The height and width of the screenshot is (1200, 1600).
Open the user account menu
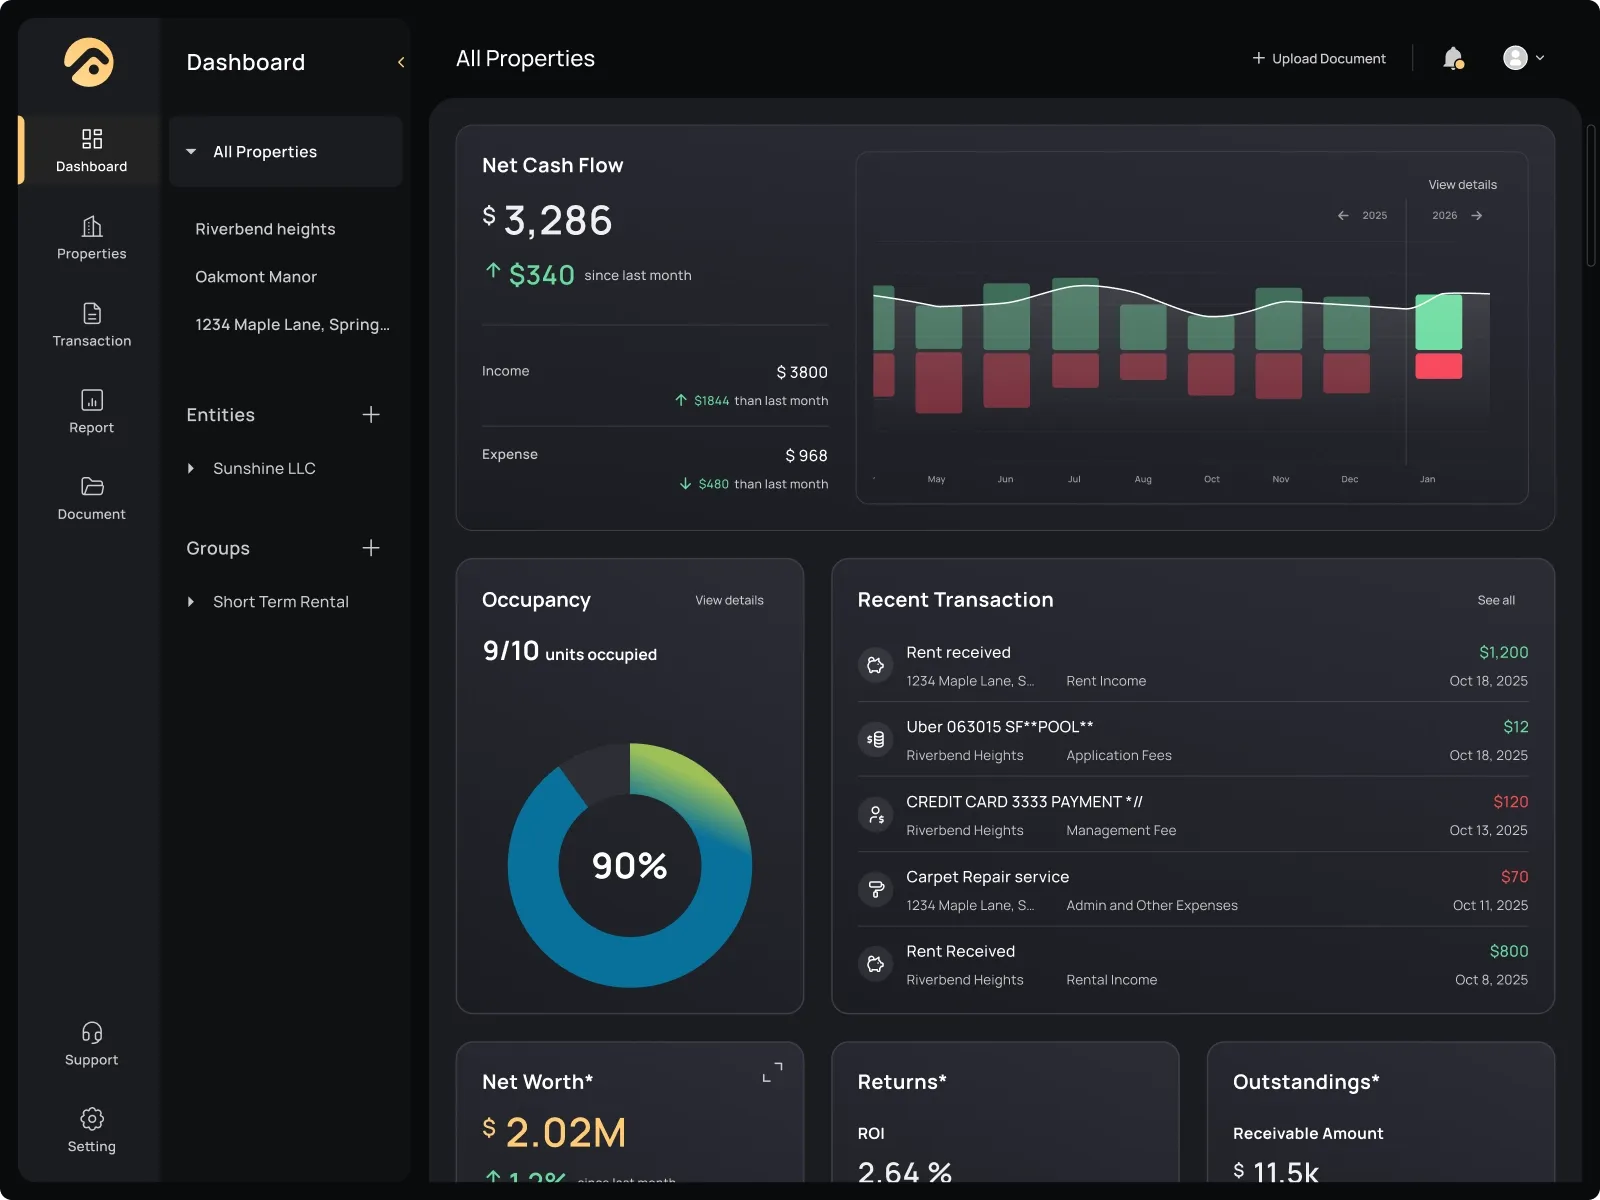1522,58
